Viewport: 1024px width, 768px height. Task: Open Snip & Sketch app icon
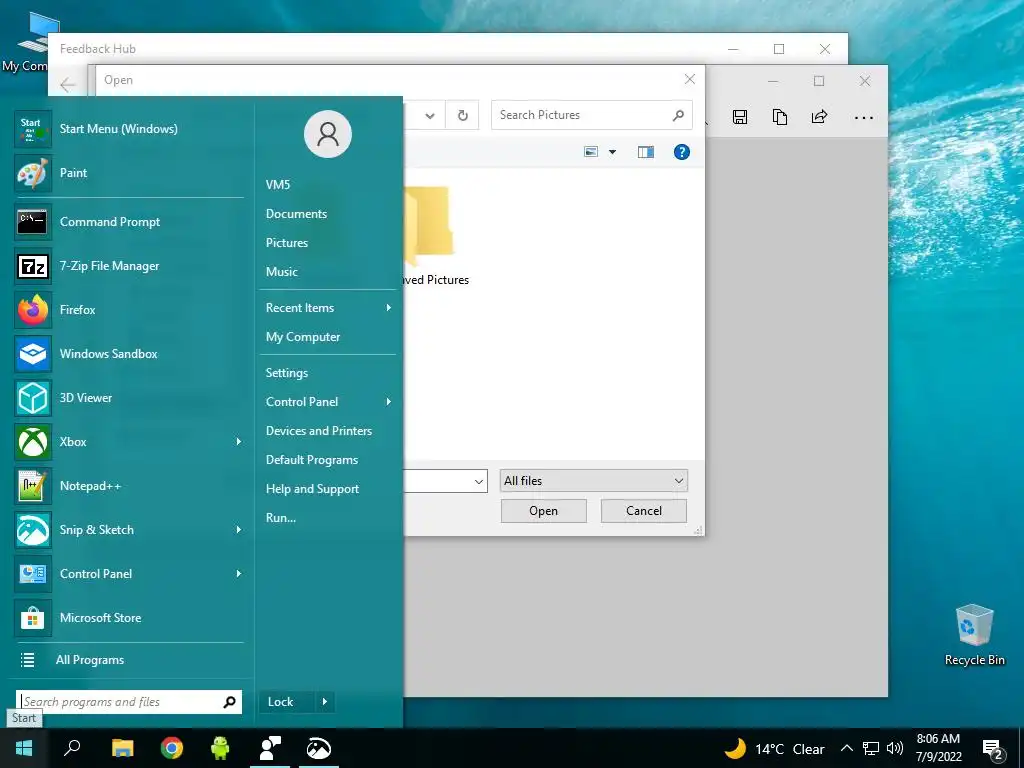point(33,530)
